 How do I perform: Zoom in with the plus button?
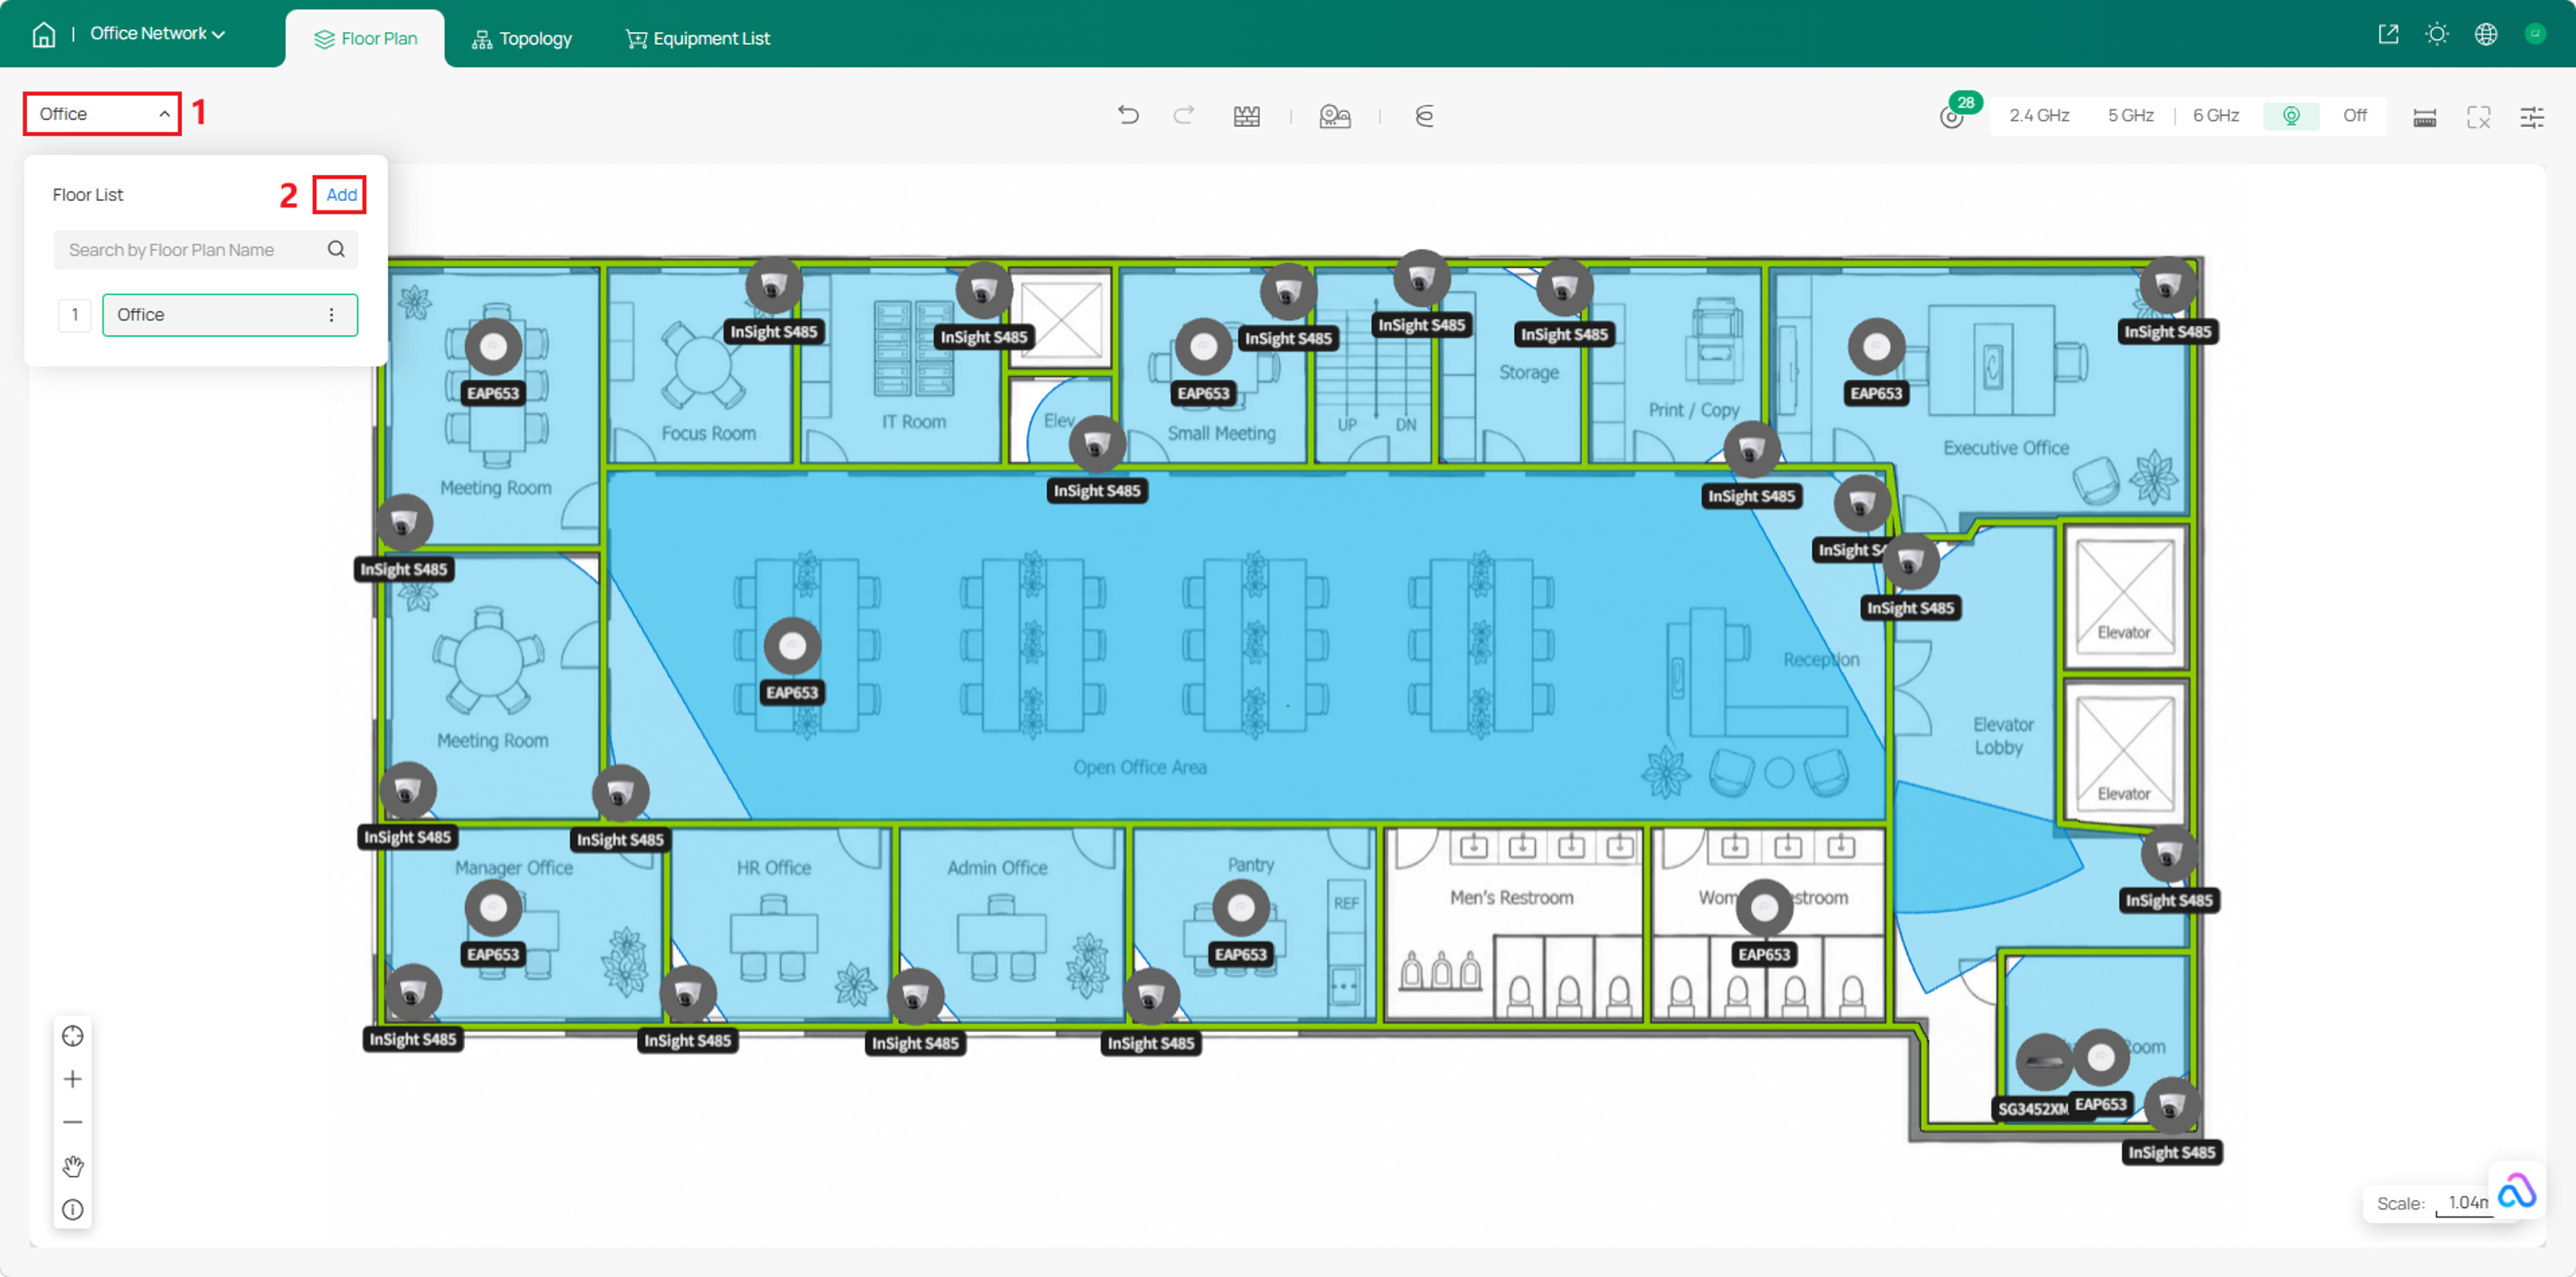(73, 1079)
